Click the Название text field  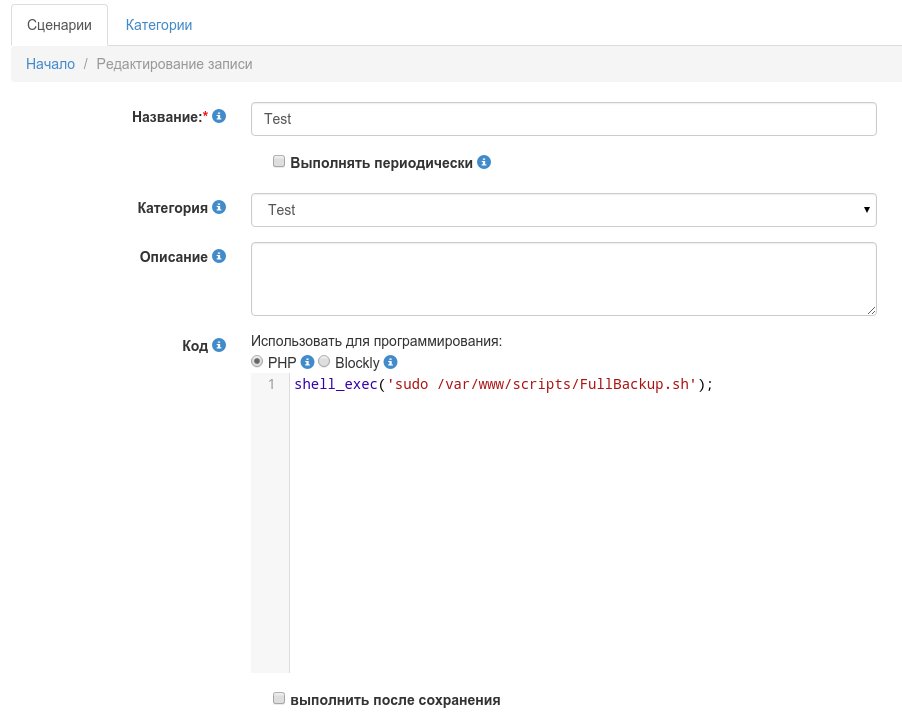pos(563,118)
